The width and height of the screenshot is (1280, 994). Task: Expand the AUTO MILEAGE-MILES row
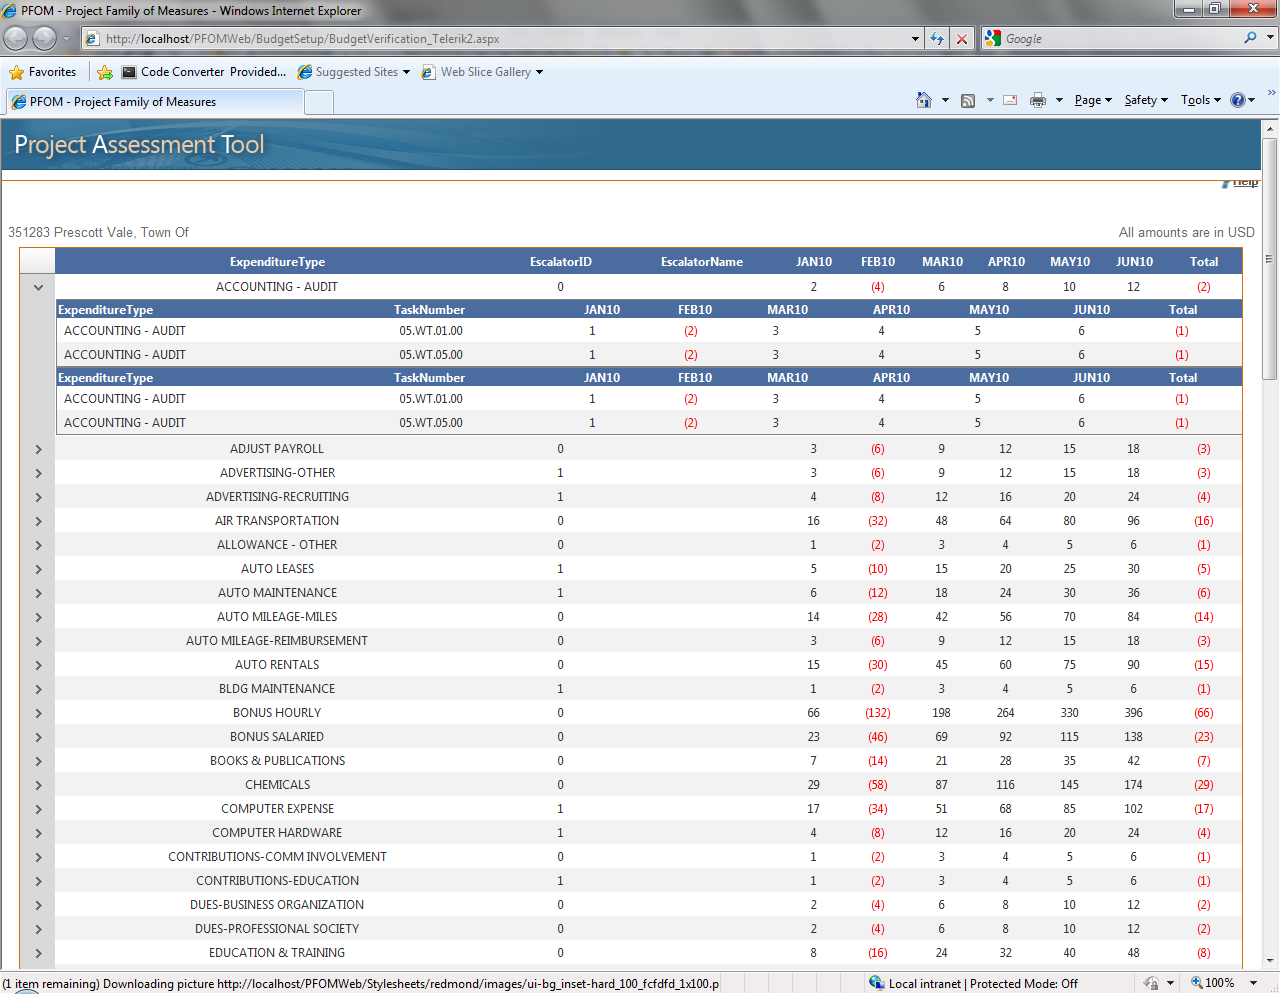pyautogui.click(x=38, y=617)
